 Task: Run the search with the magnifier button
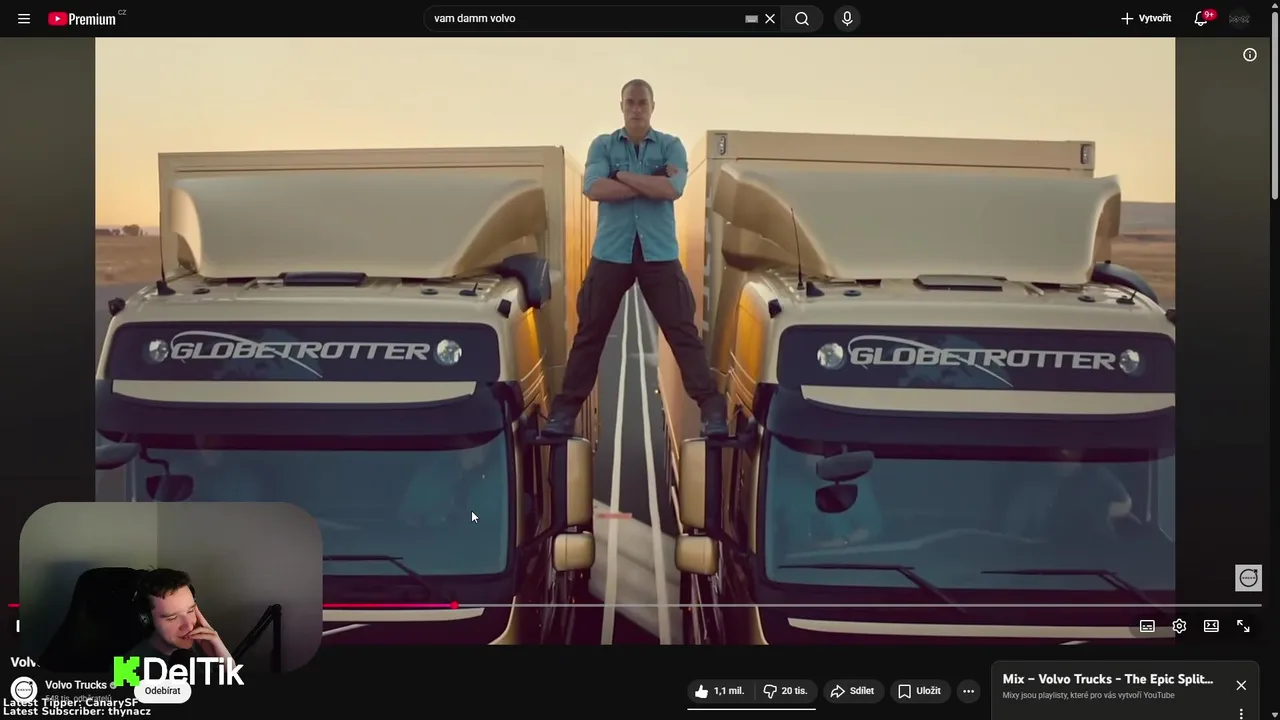802,19
